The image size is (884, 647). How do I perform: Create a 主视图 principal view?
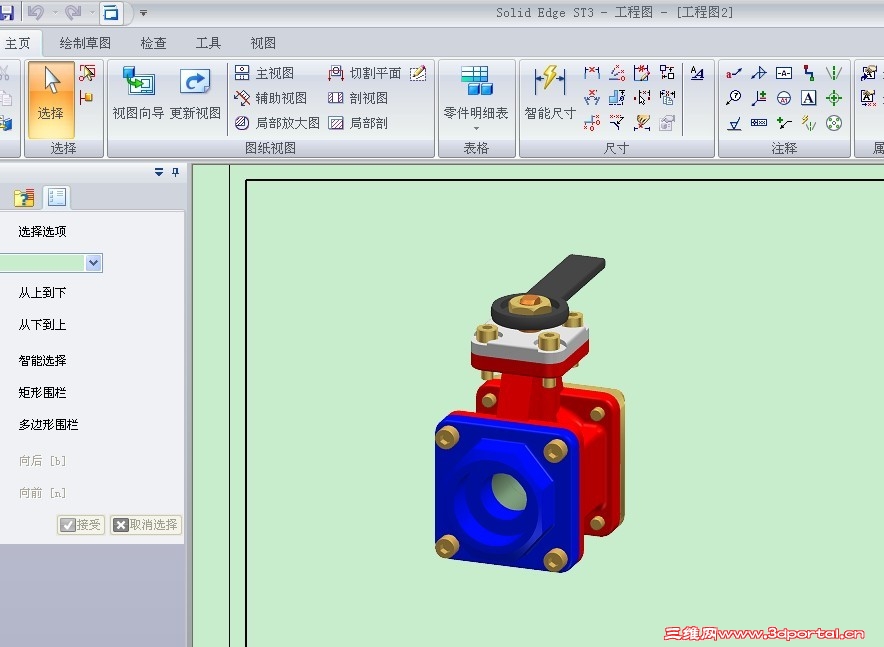click(x=264, y=73)
